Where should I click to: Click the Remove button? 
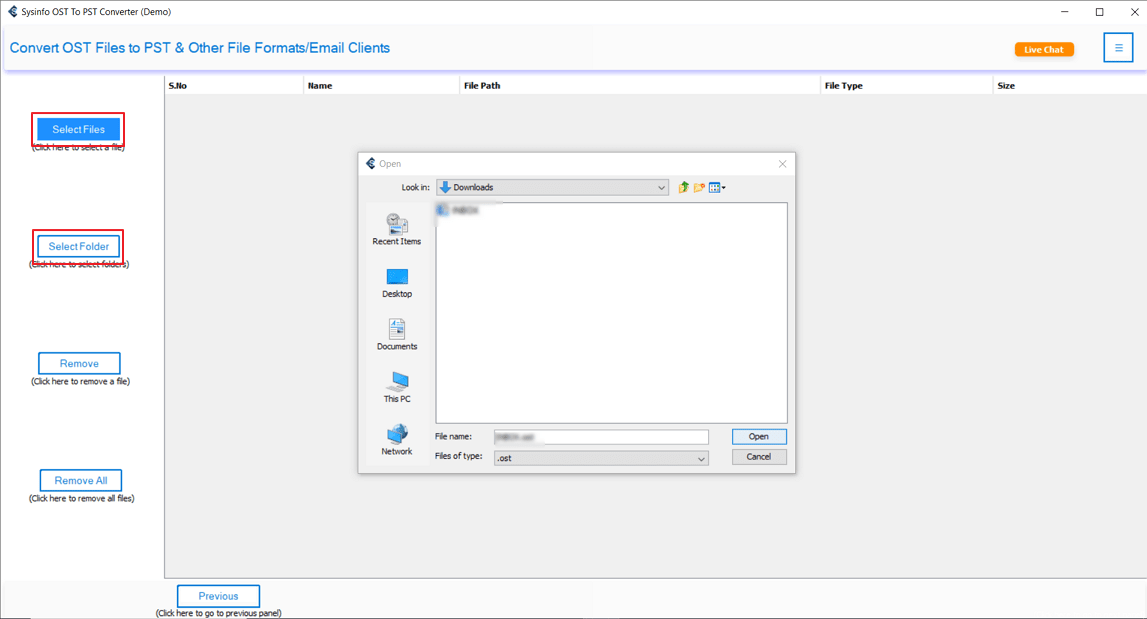coord(79,364)
